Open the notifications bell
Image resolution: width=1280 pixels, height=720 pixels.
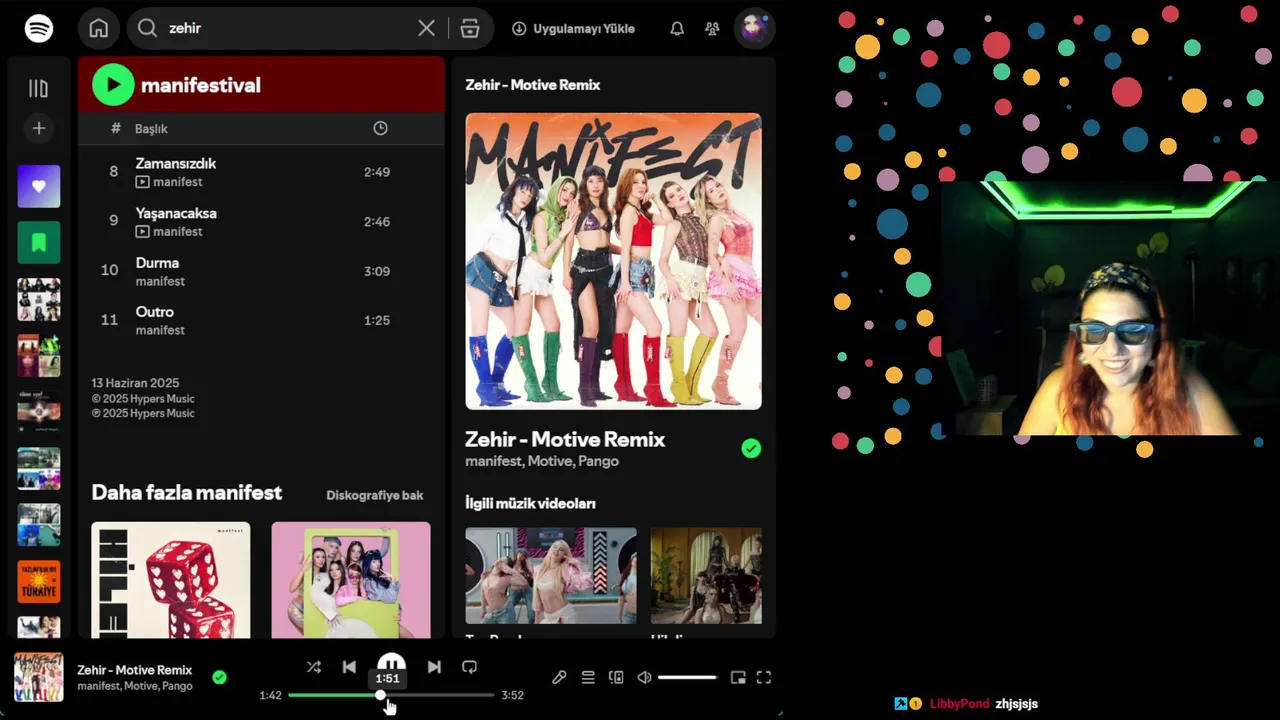(677, 29)
